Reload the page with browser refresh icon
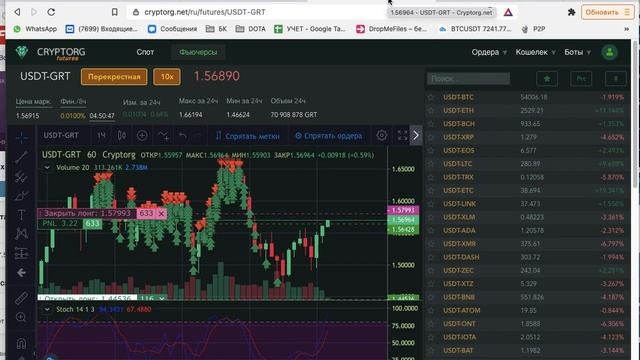This screenshot has width=640, height=360. tap(51, 12)
